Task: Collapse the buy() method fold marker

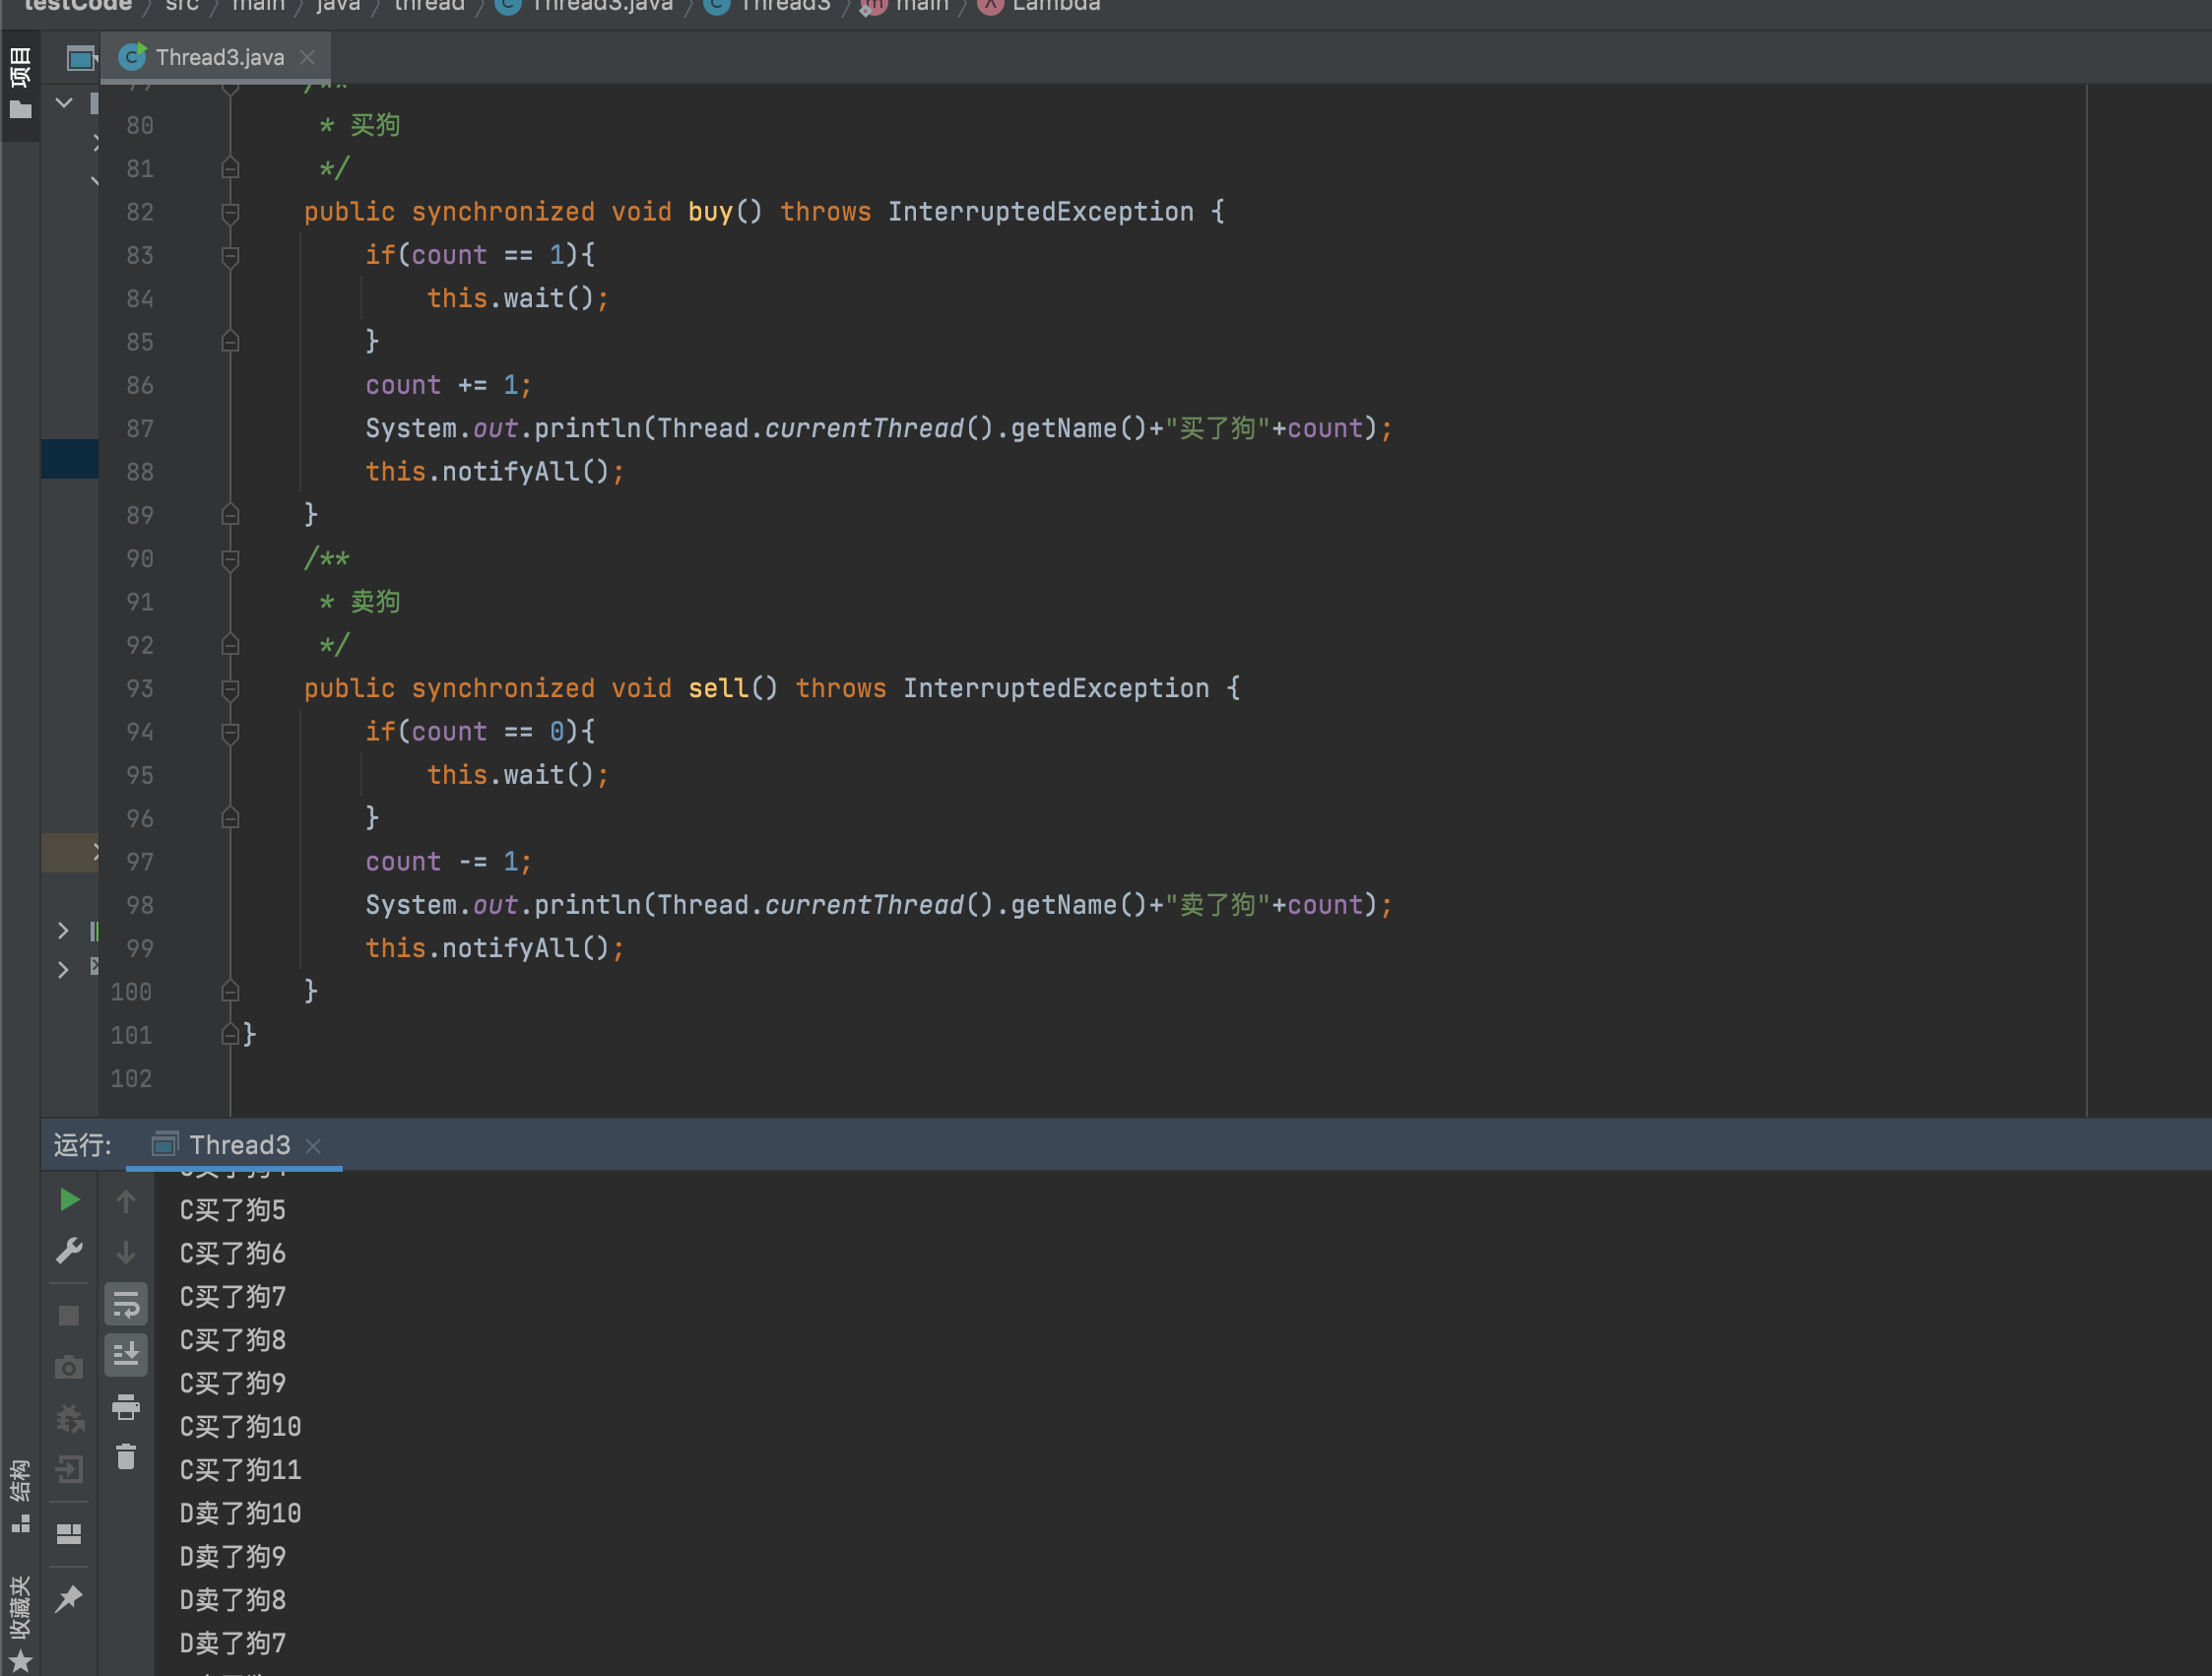Action: [x=230, y=212]
